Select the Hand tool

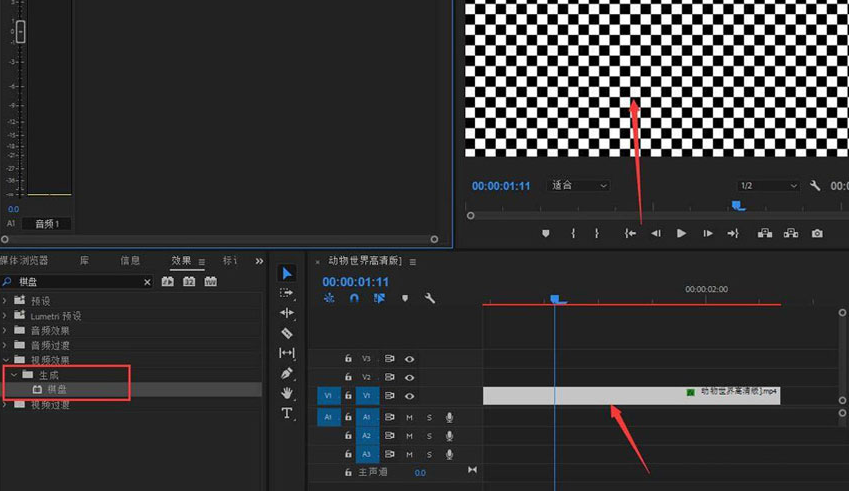pos(287,393)
